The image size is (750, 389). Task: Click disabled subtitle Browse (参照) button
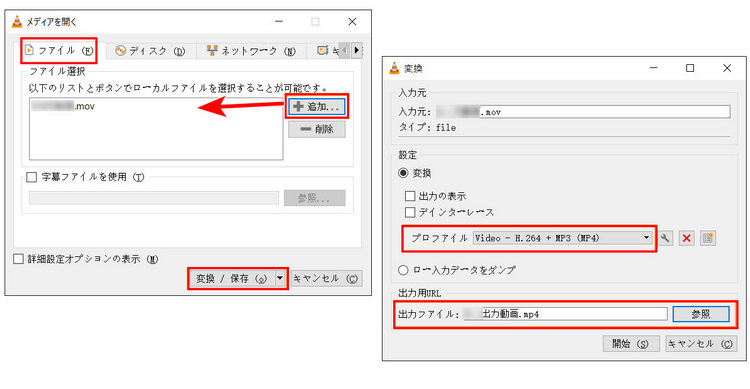pos(314,198)
